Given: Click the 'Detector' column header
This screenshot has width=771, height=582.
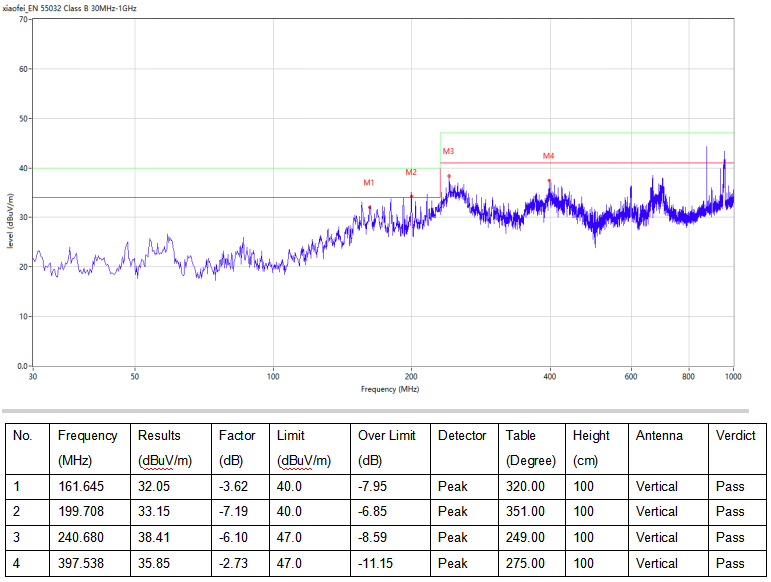Looking at the screenshot, I should (464, 449).
